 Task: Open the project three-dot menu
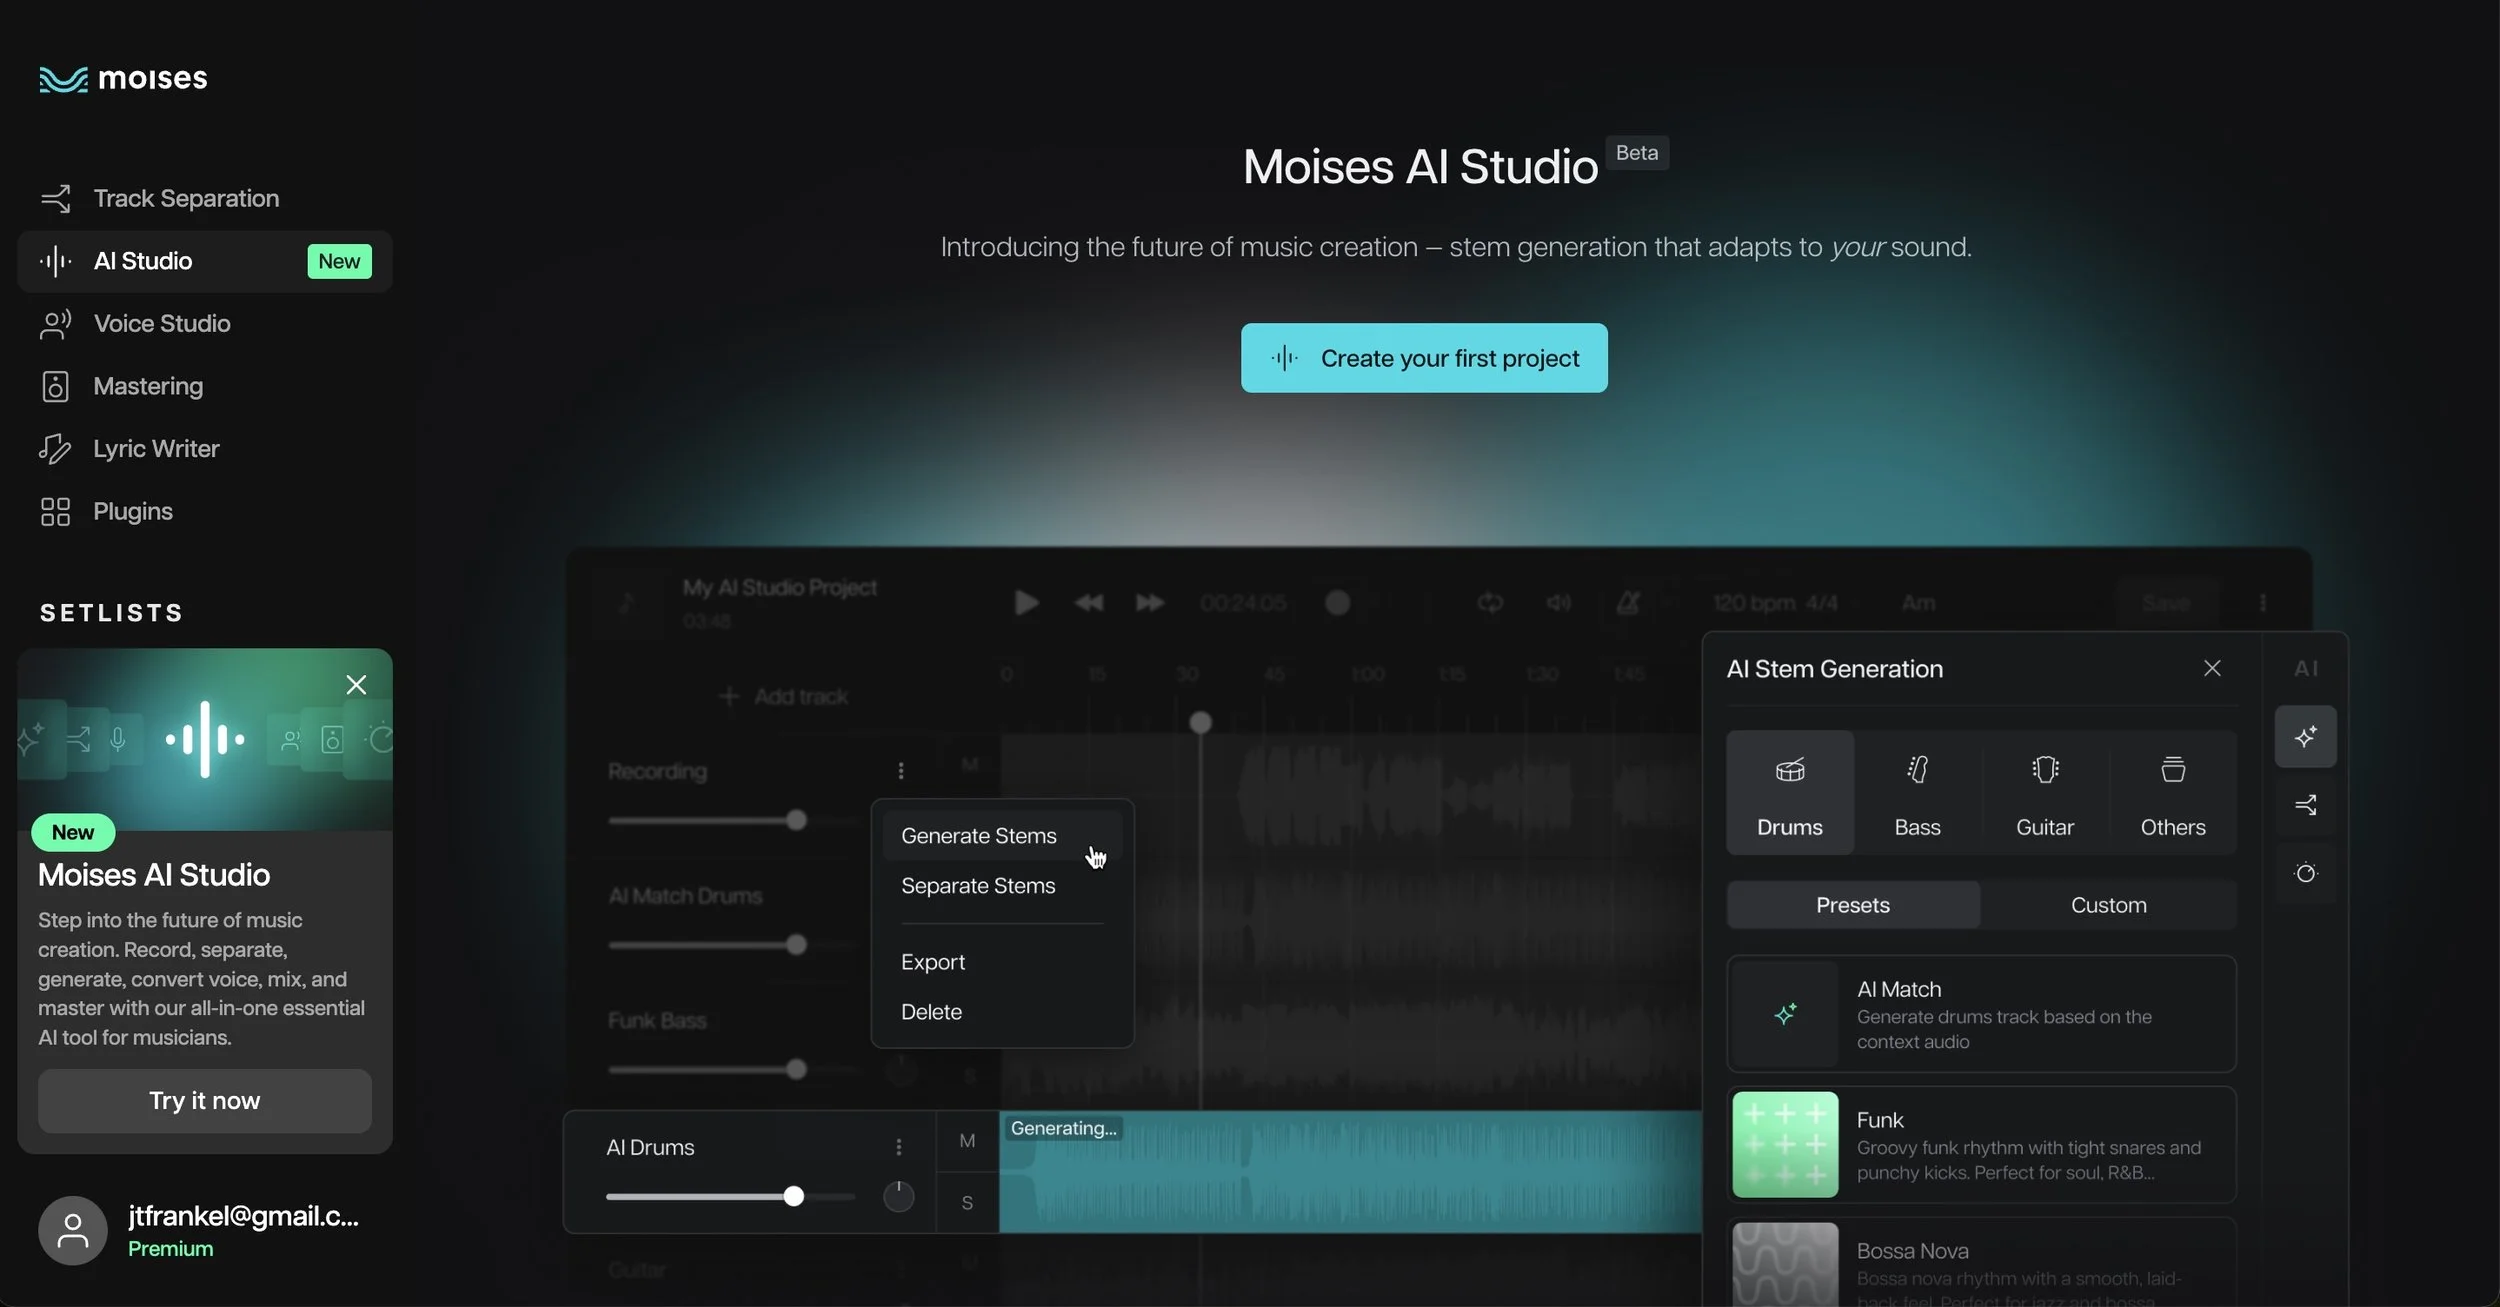tap(2263, 603)
